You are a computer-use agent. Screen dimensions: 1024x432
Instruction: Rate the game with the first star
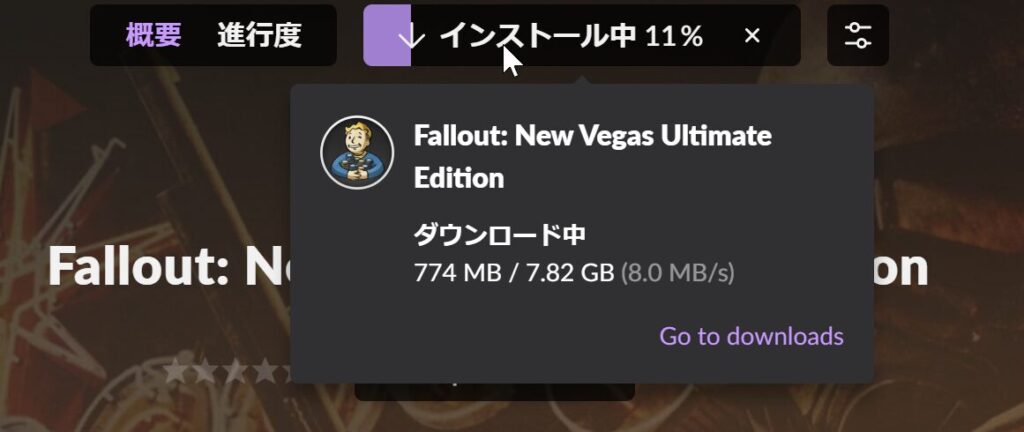point(174,370)
